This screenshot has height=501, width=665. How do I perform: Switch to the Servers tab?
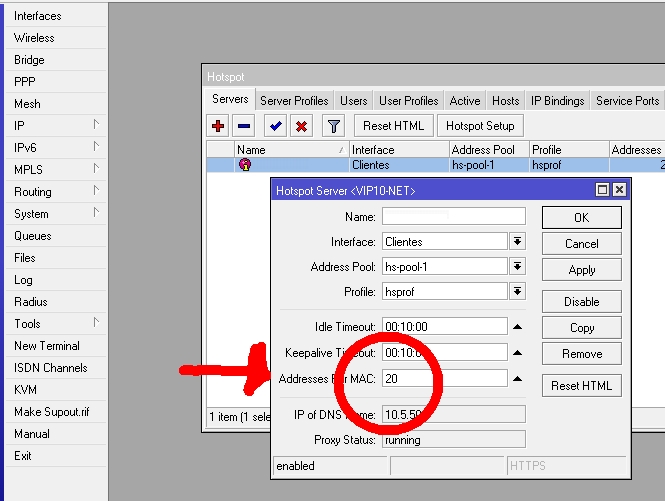click(x=230, y=99)
